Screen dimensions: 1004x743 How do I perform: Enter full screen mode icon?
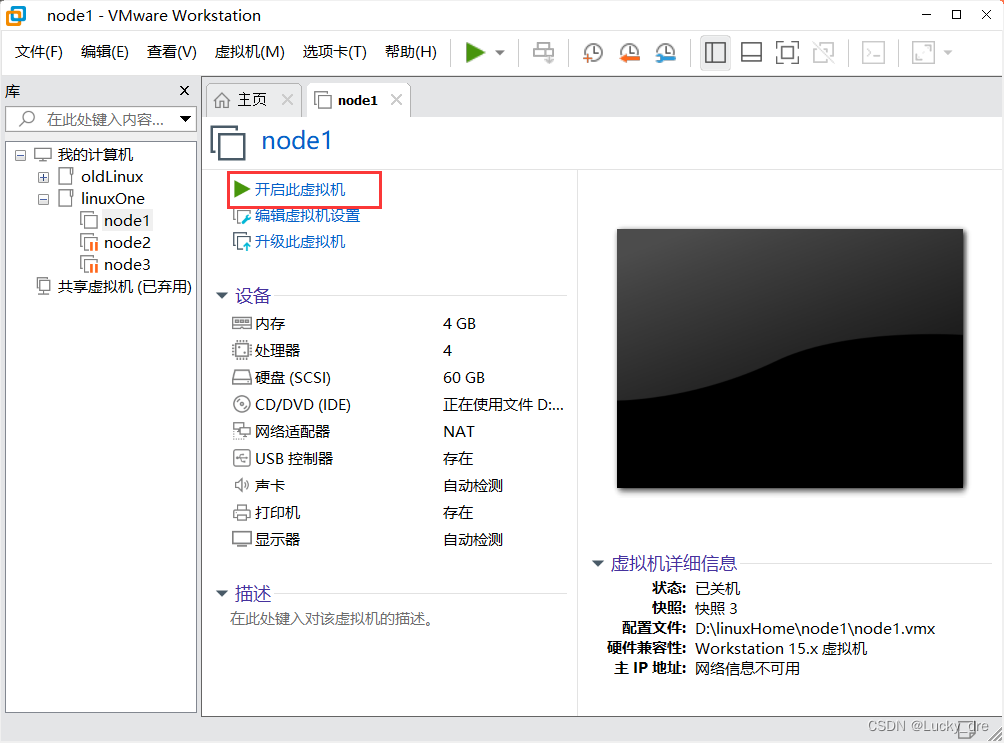(x=787, y=53)
